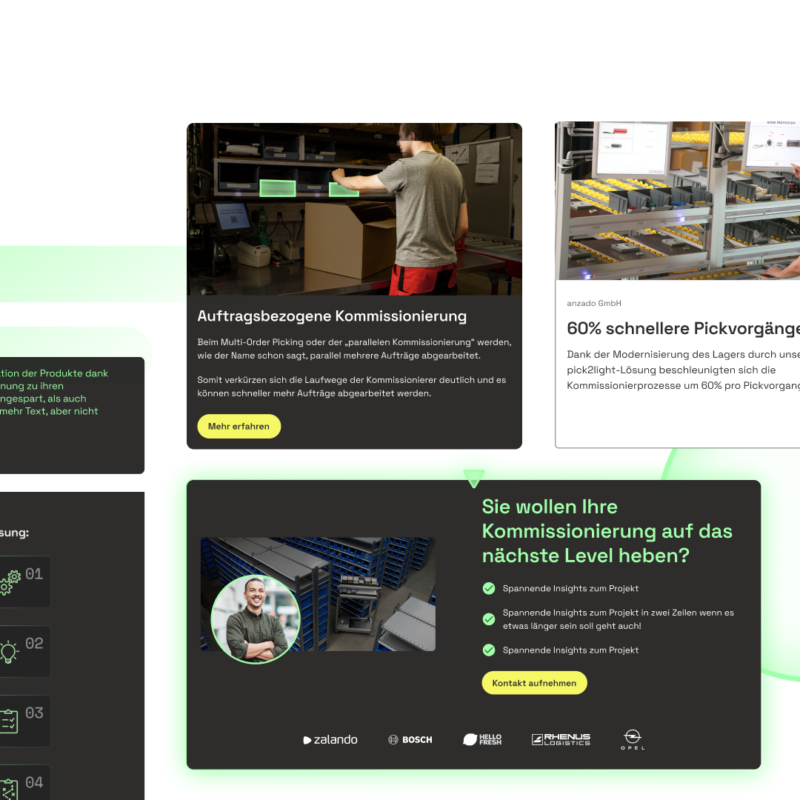
Task: Click the paragraph starting 'Somit verkürzen sich die Laufwege'
Action: pos(352,386)
